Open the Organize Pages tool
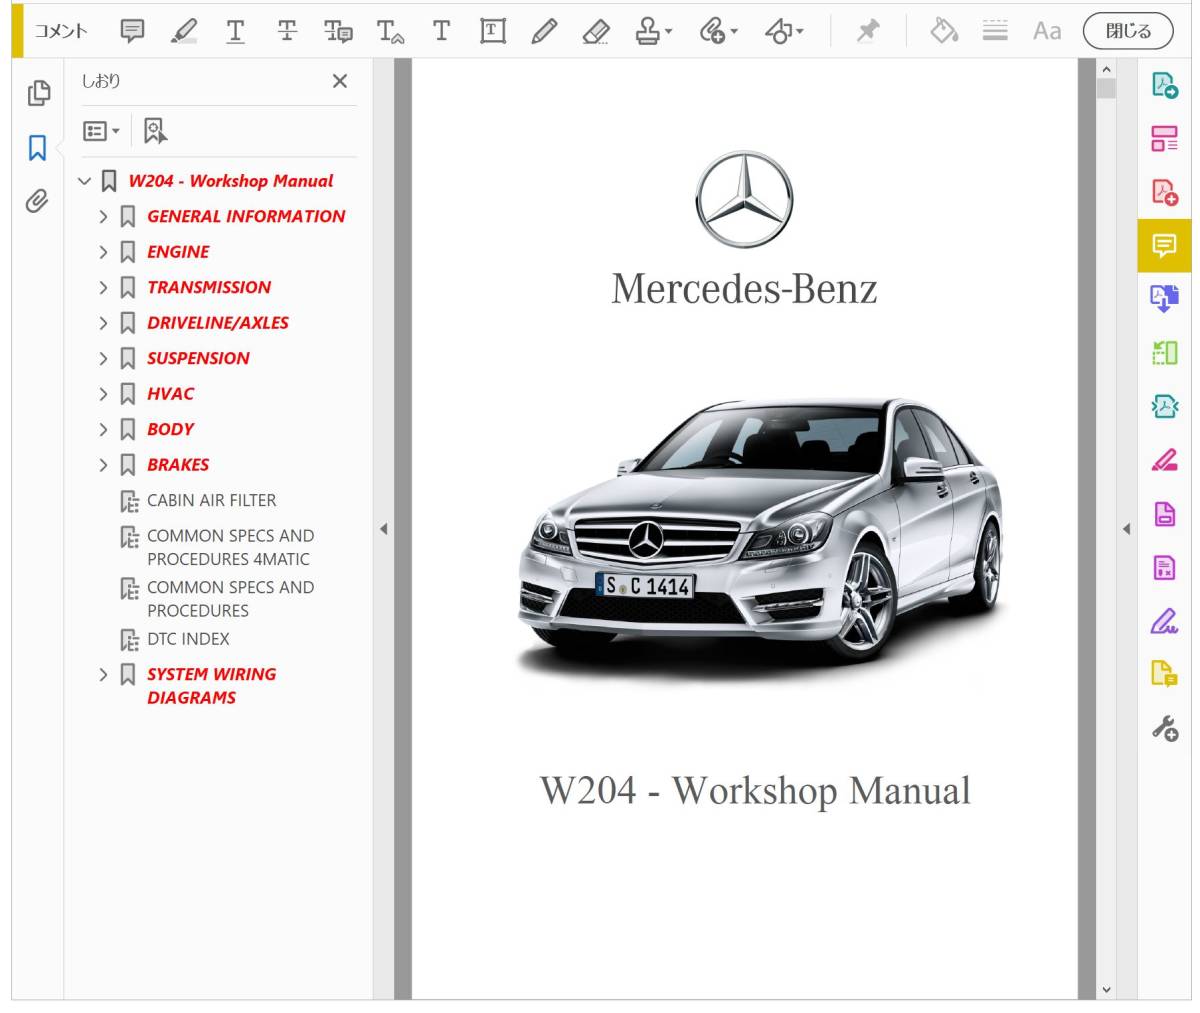The image size is (1200, 1013). point(1164,138)
